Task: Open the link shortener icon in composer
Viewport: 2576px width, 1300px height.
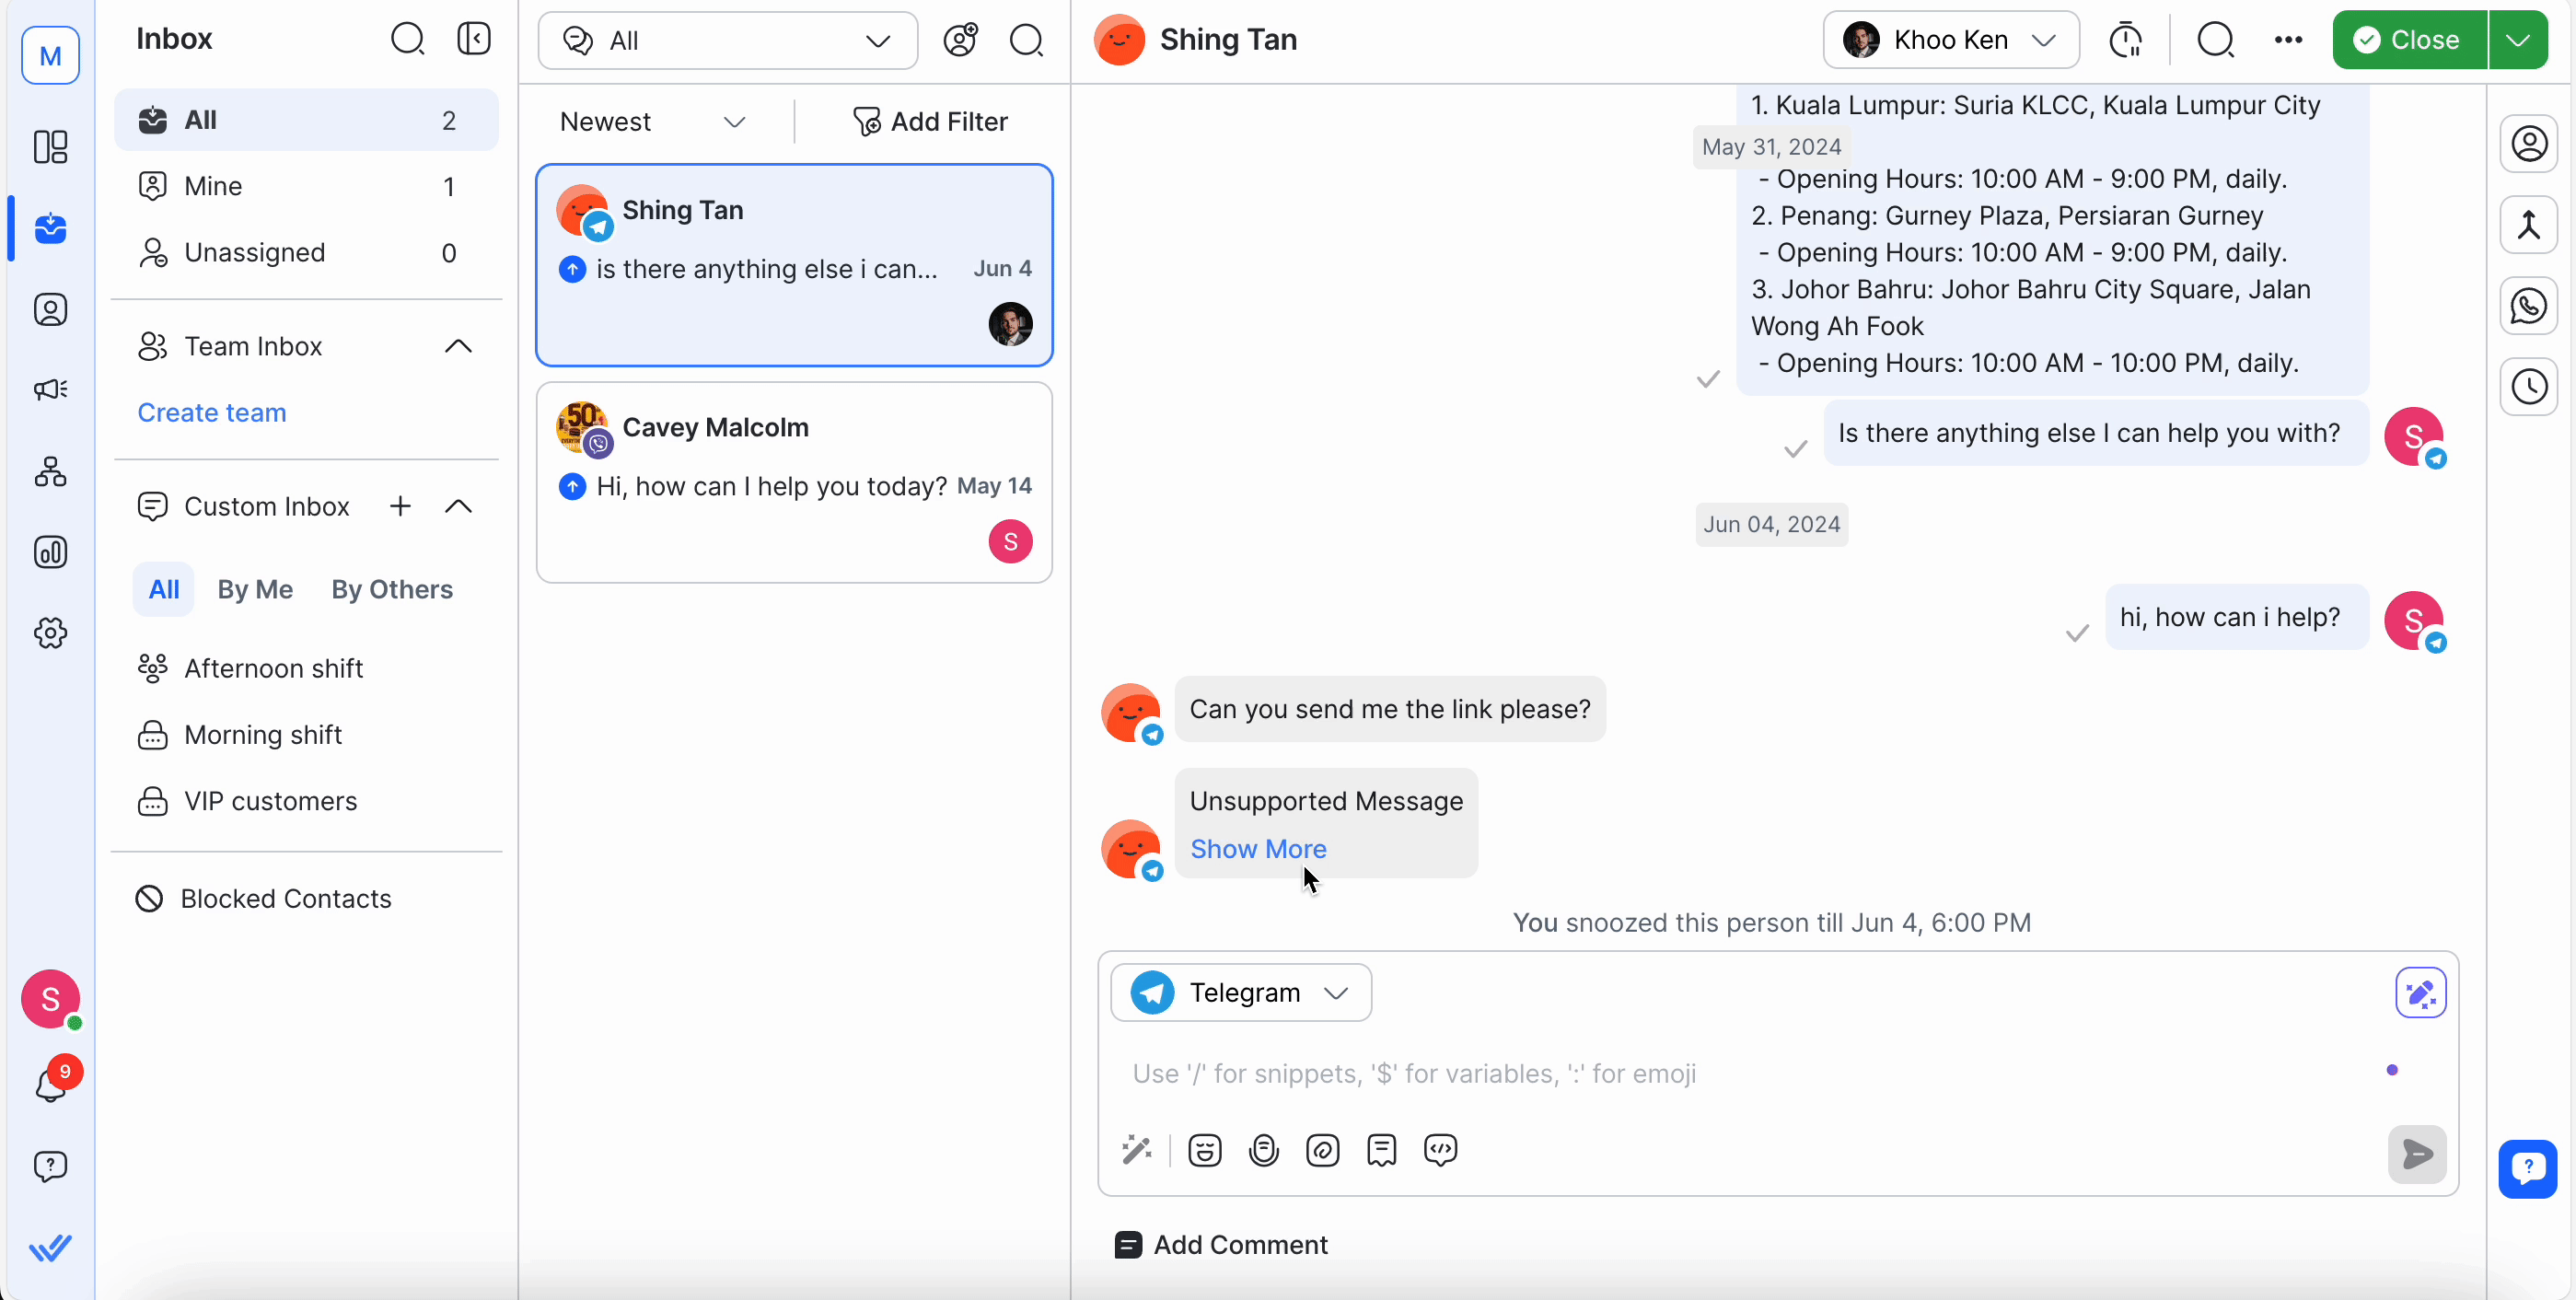Action: coord(1323,1150)
